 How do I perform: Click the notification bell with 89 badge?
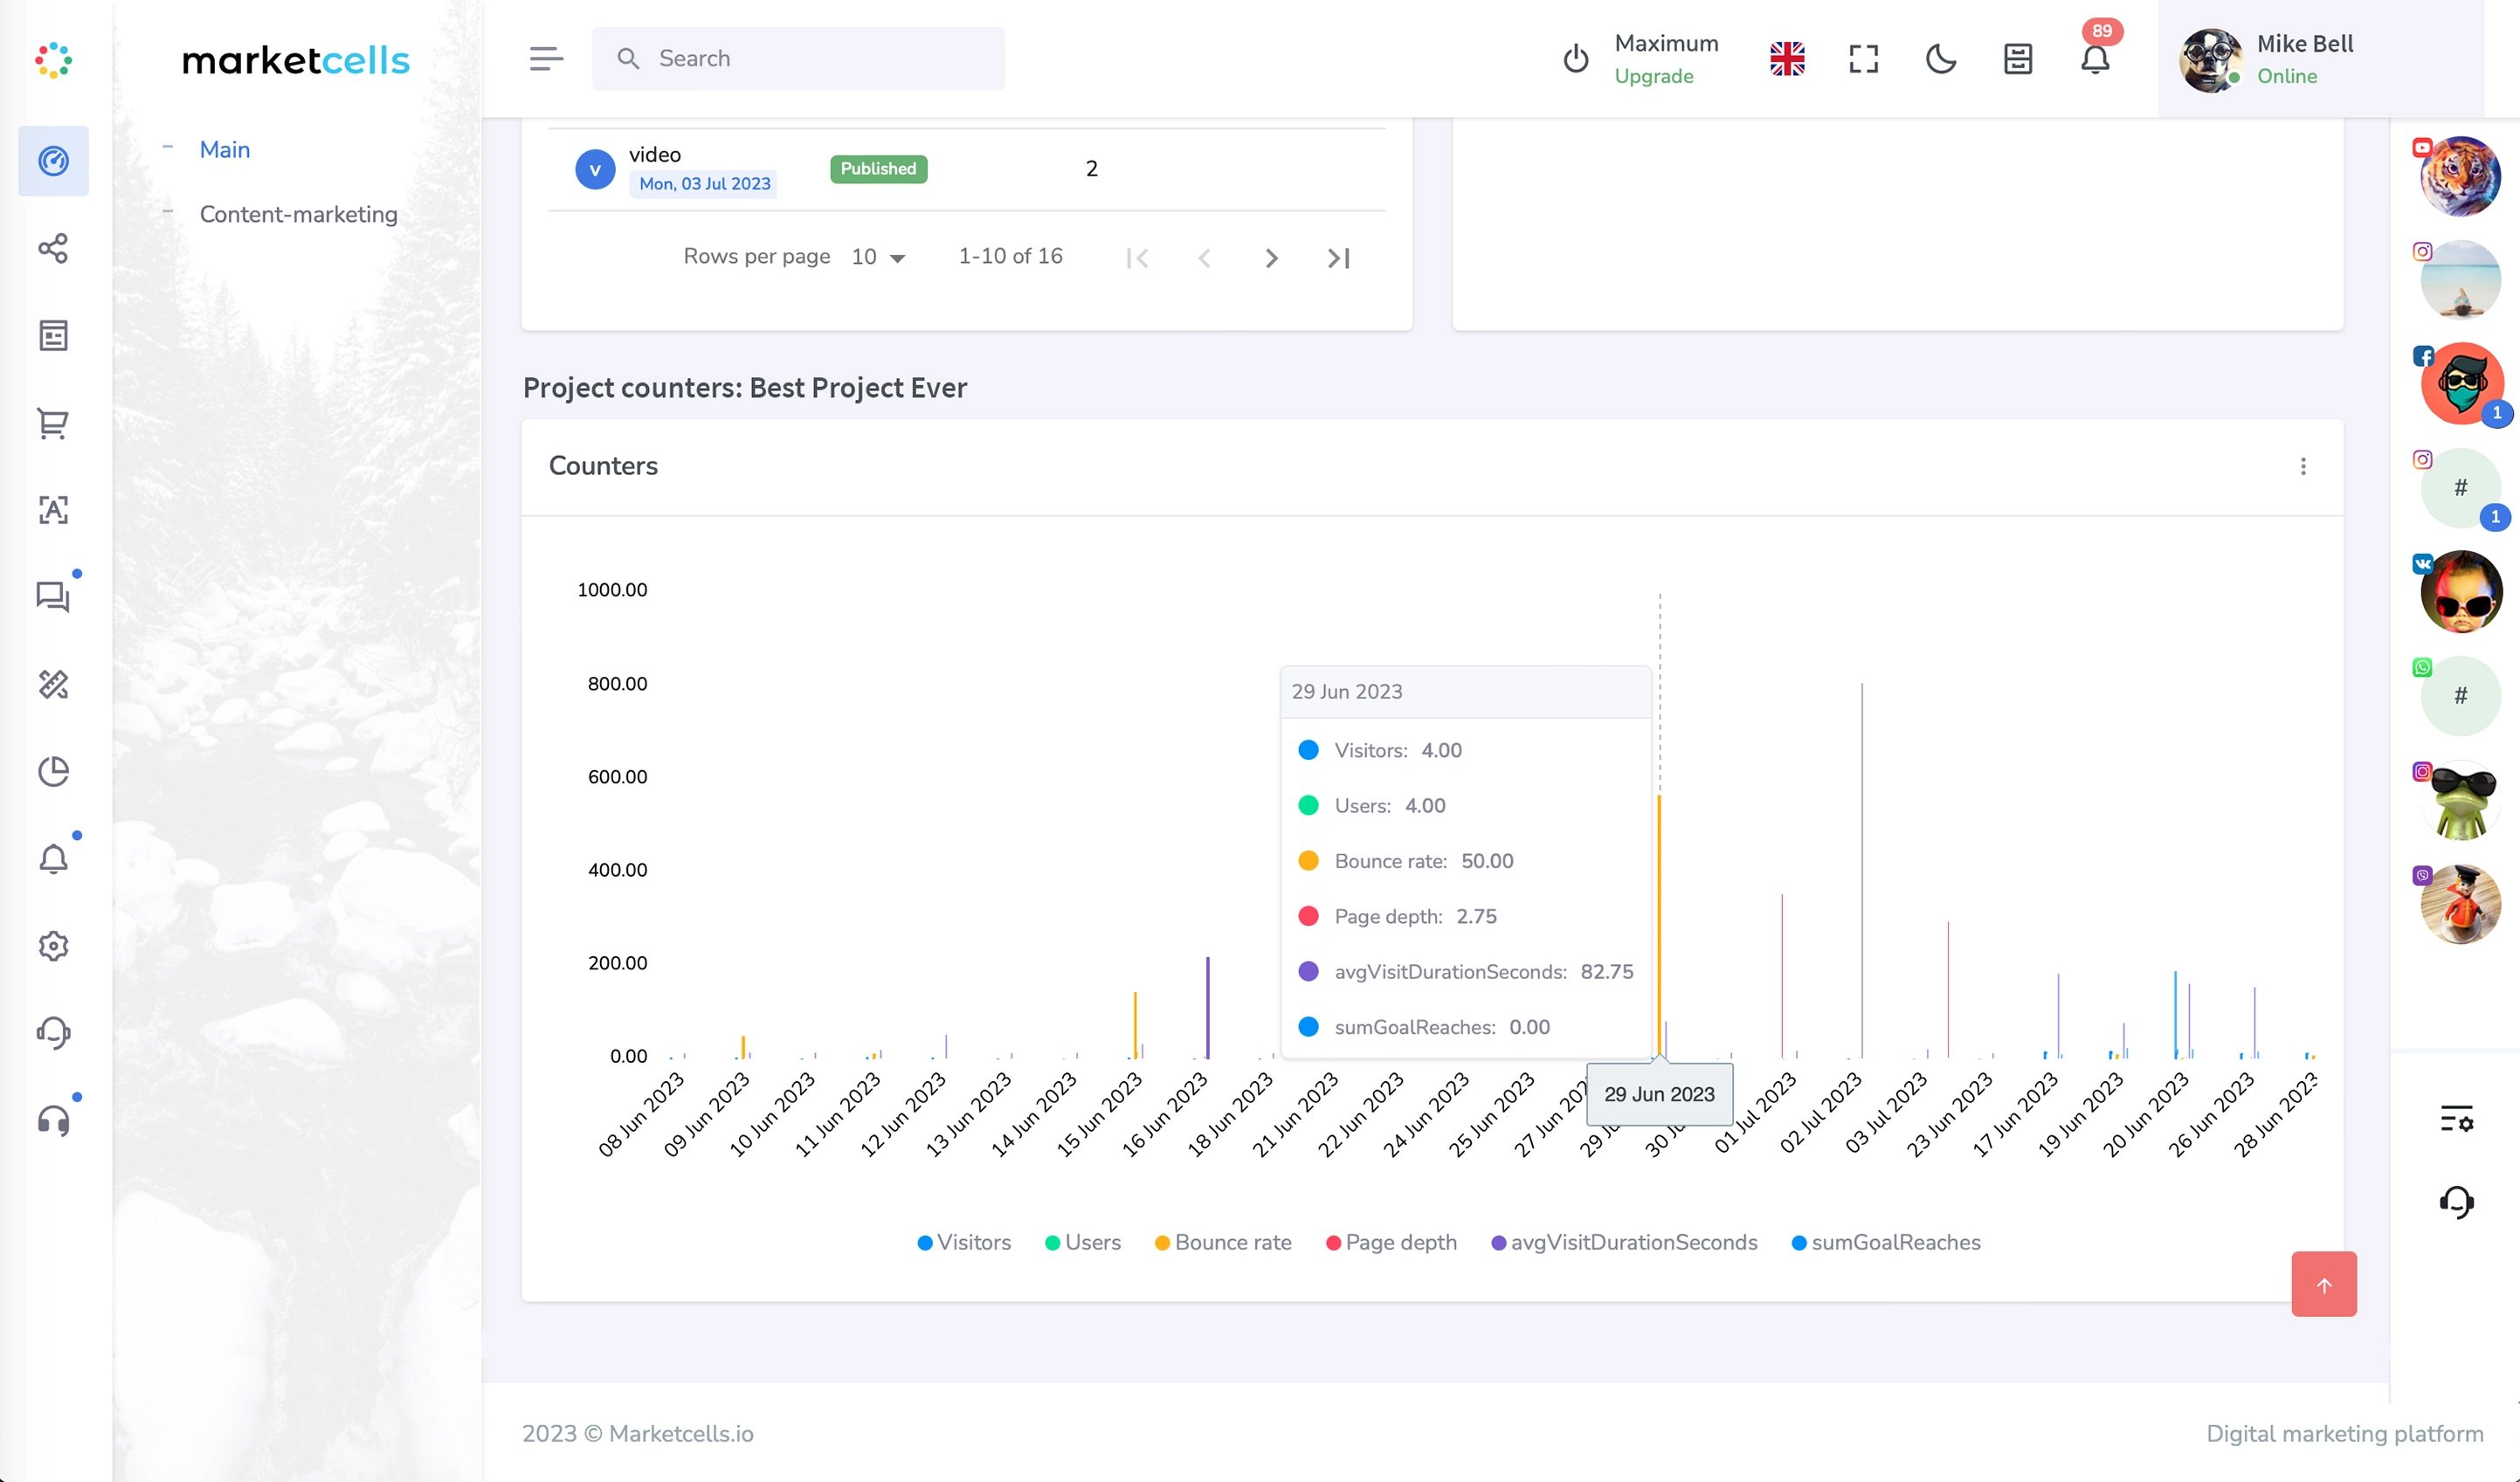pyautogui.click(x=2095, y=59)
